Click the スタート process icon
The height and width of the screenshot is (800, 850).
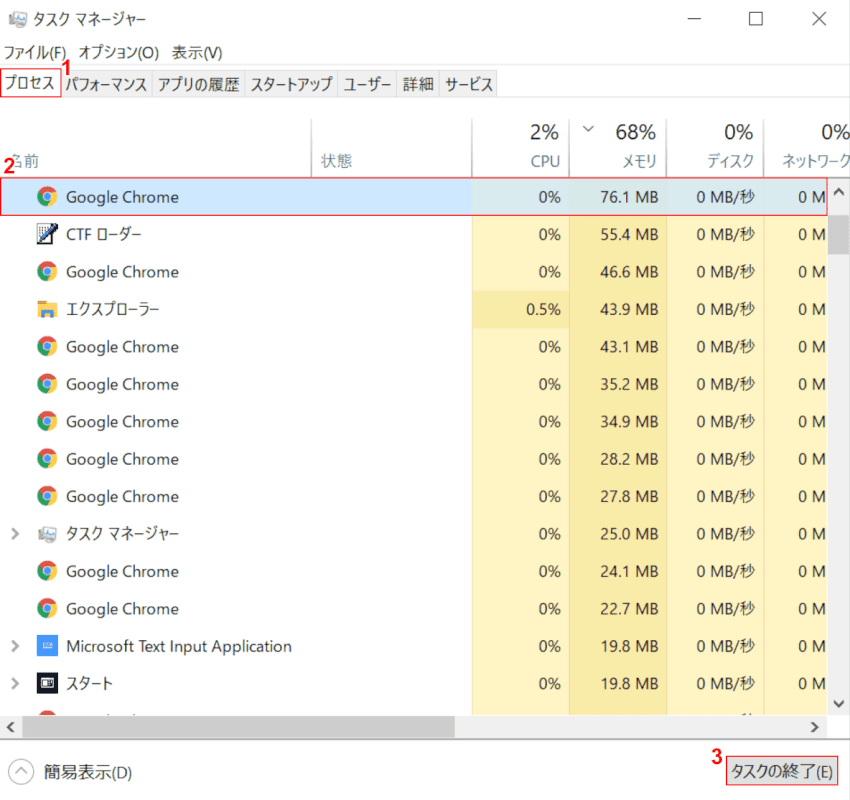[x=47, y=683]
